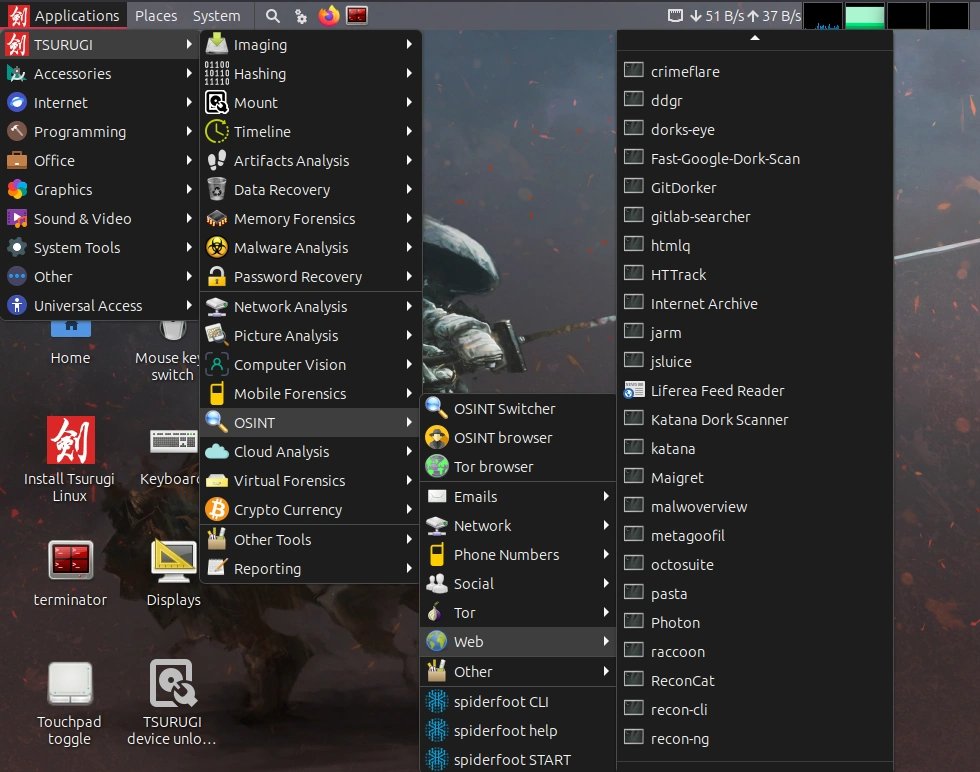Screen dimensions: 980x772
Task: Click the network speed monitor in panel
Action: pos(734,16)
